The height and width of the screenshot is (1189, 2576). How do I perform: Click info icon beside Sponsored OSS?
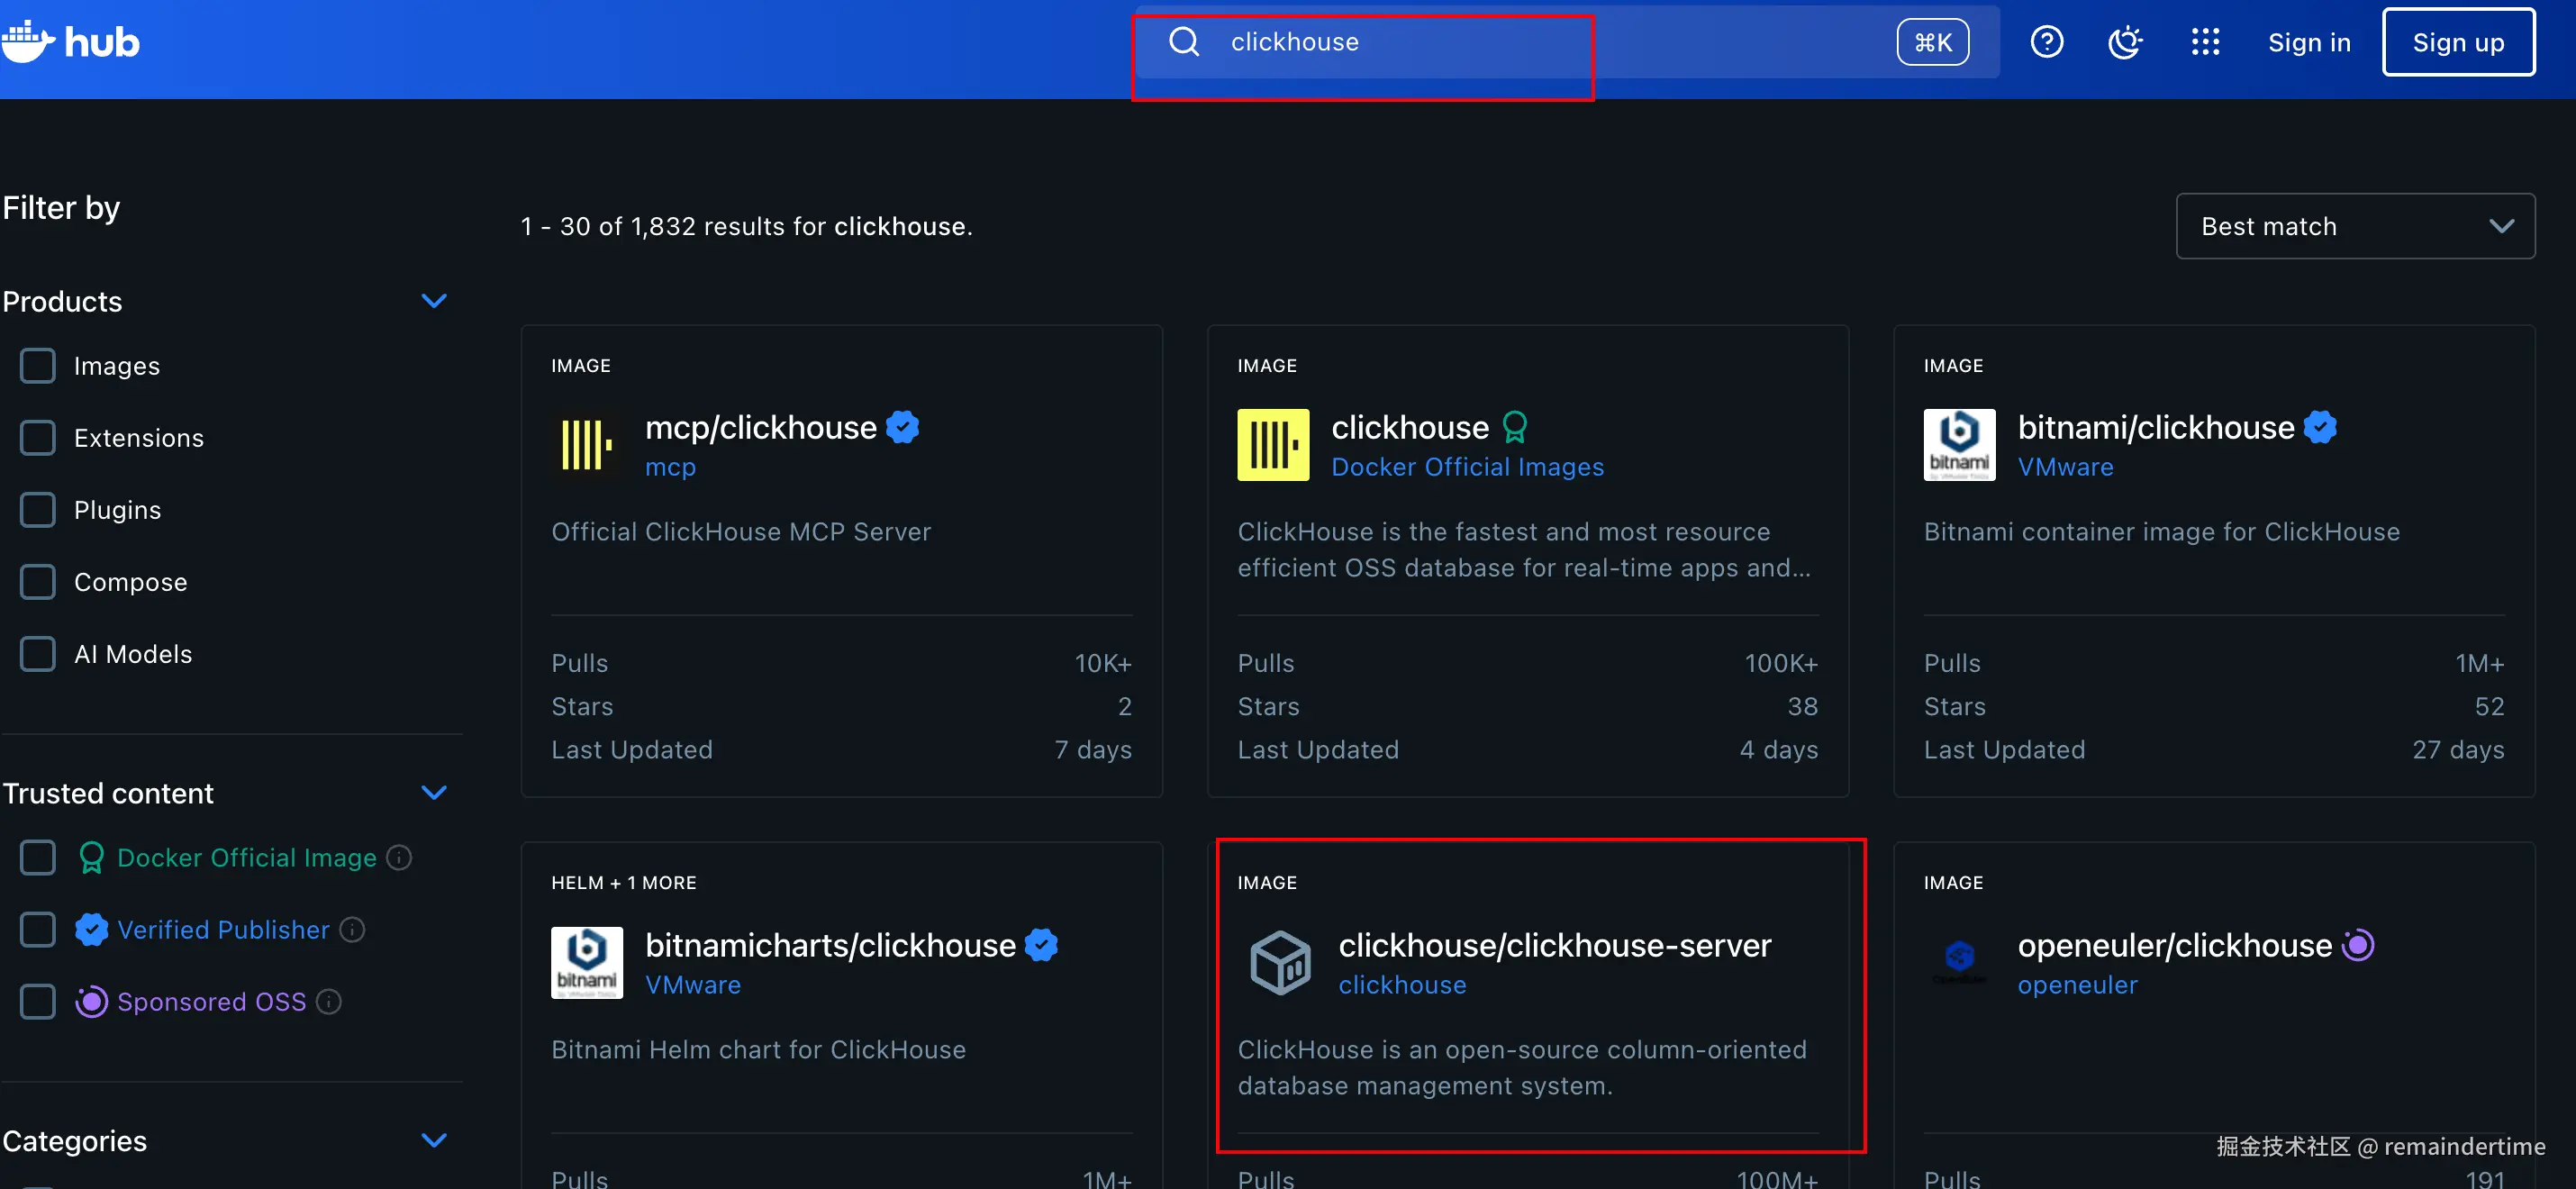(x=329, y=1001)
